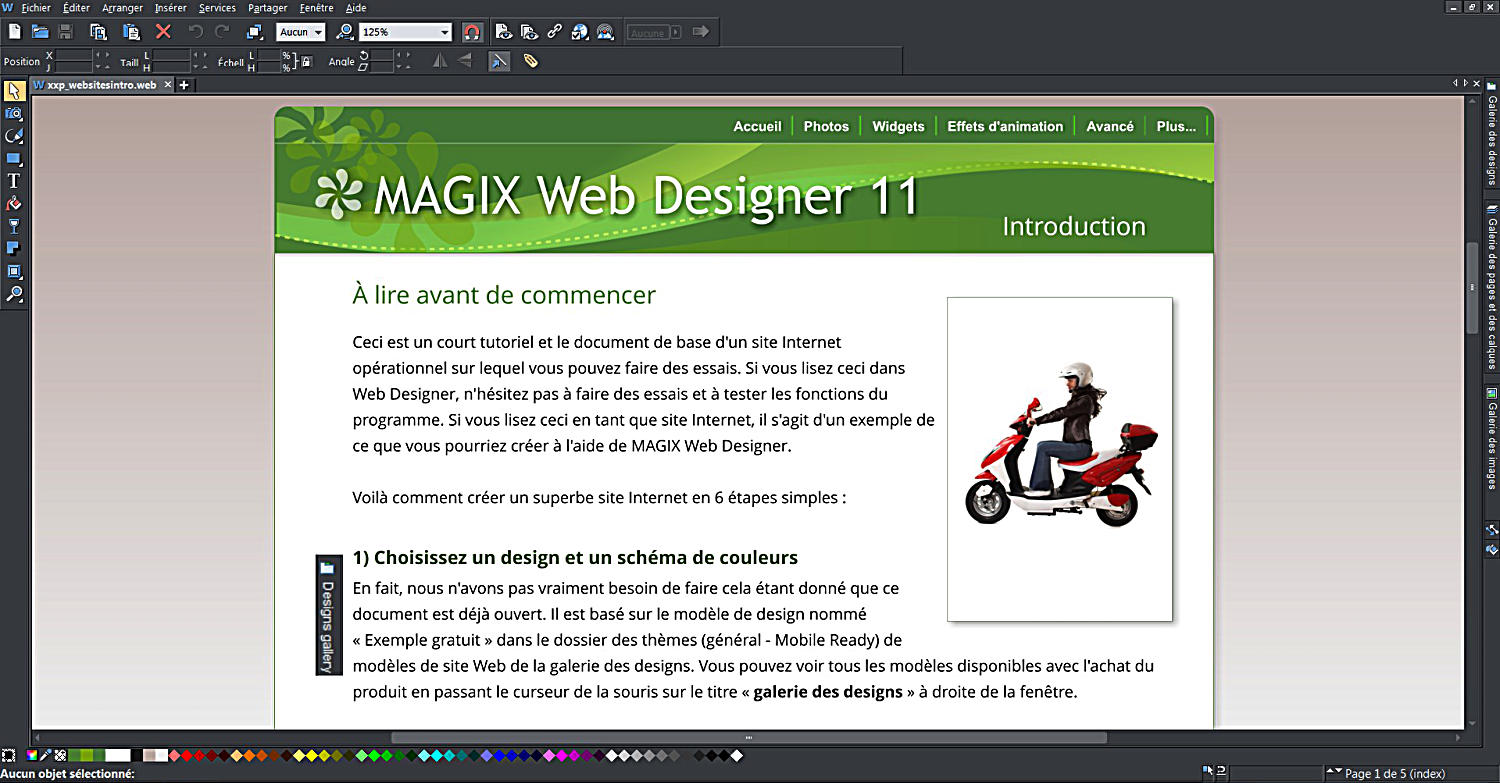Screen dimensions: 1500x783
Task: Select the Rectangle shape tool
Action: pos(14,158)
